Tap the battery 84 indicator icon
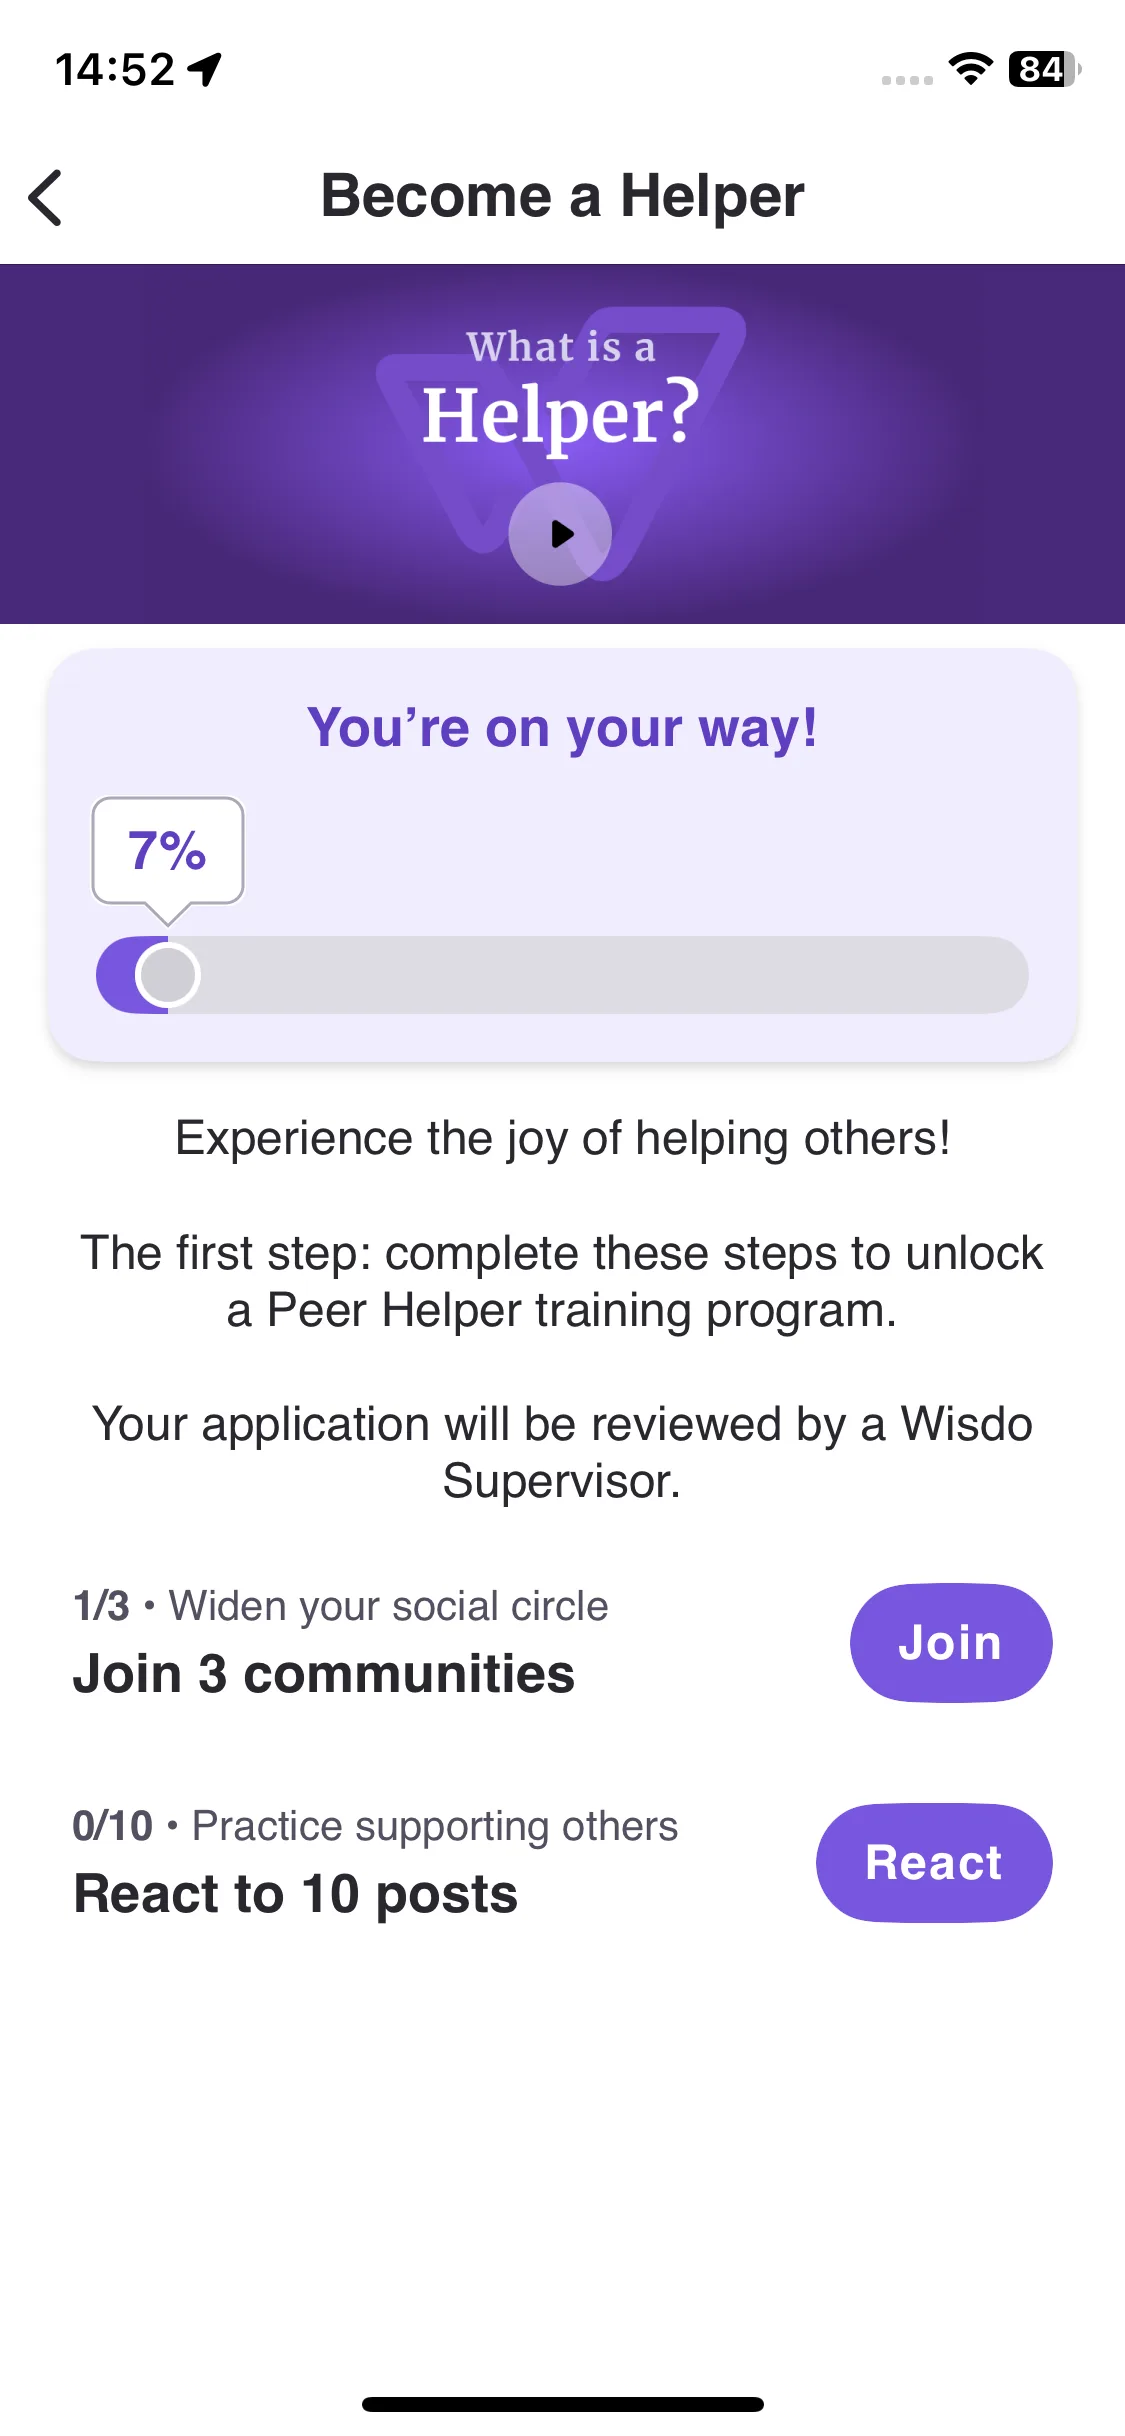The height and width of the screenshot is (2436, 1125). (x=1044, y=69)
